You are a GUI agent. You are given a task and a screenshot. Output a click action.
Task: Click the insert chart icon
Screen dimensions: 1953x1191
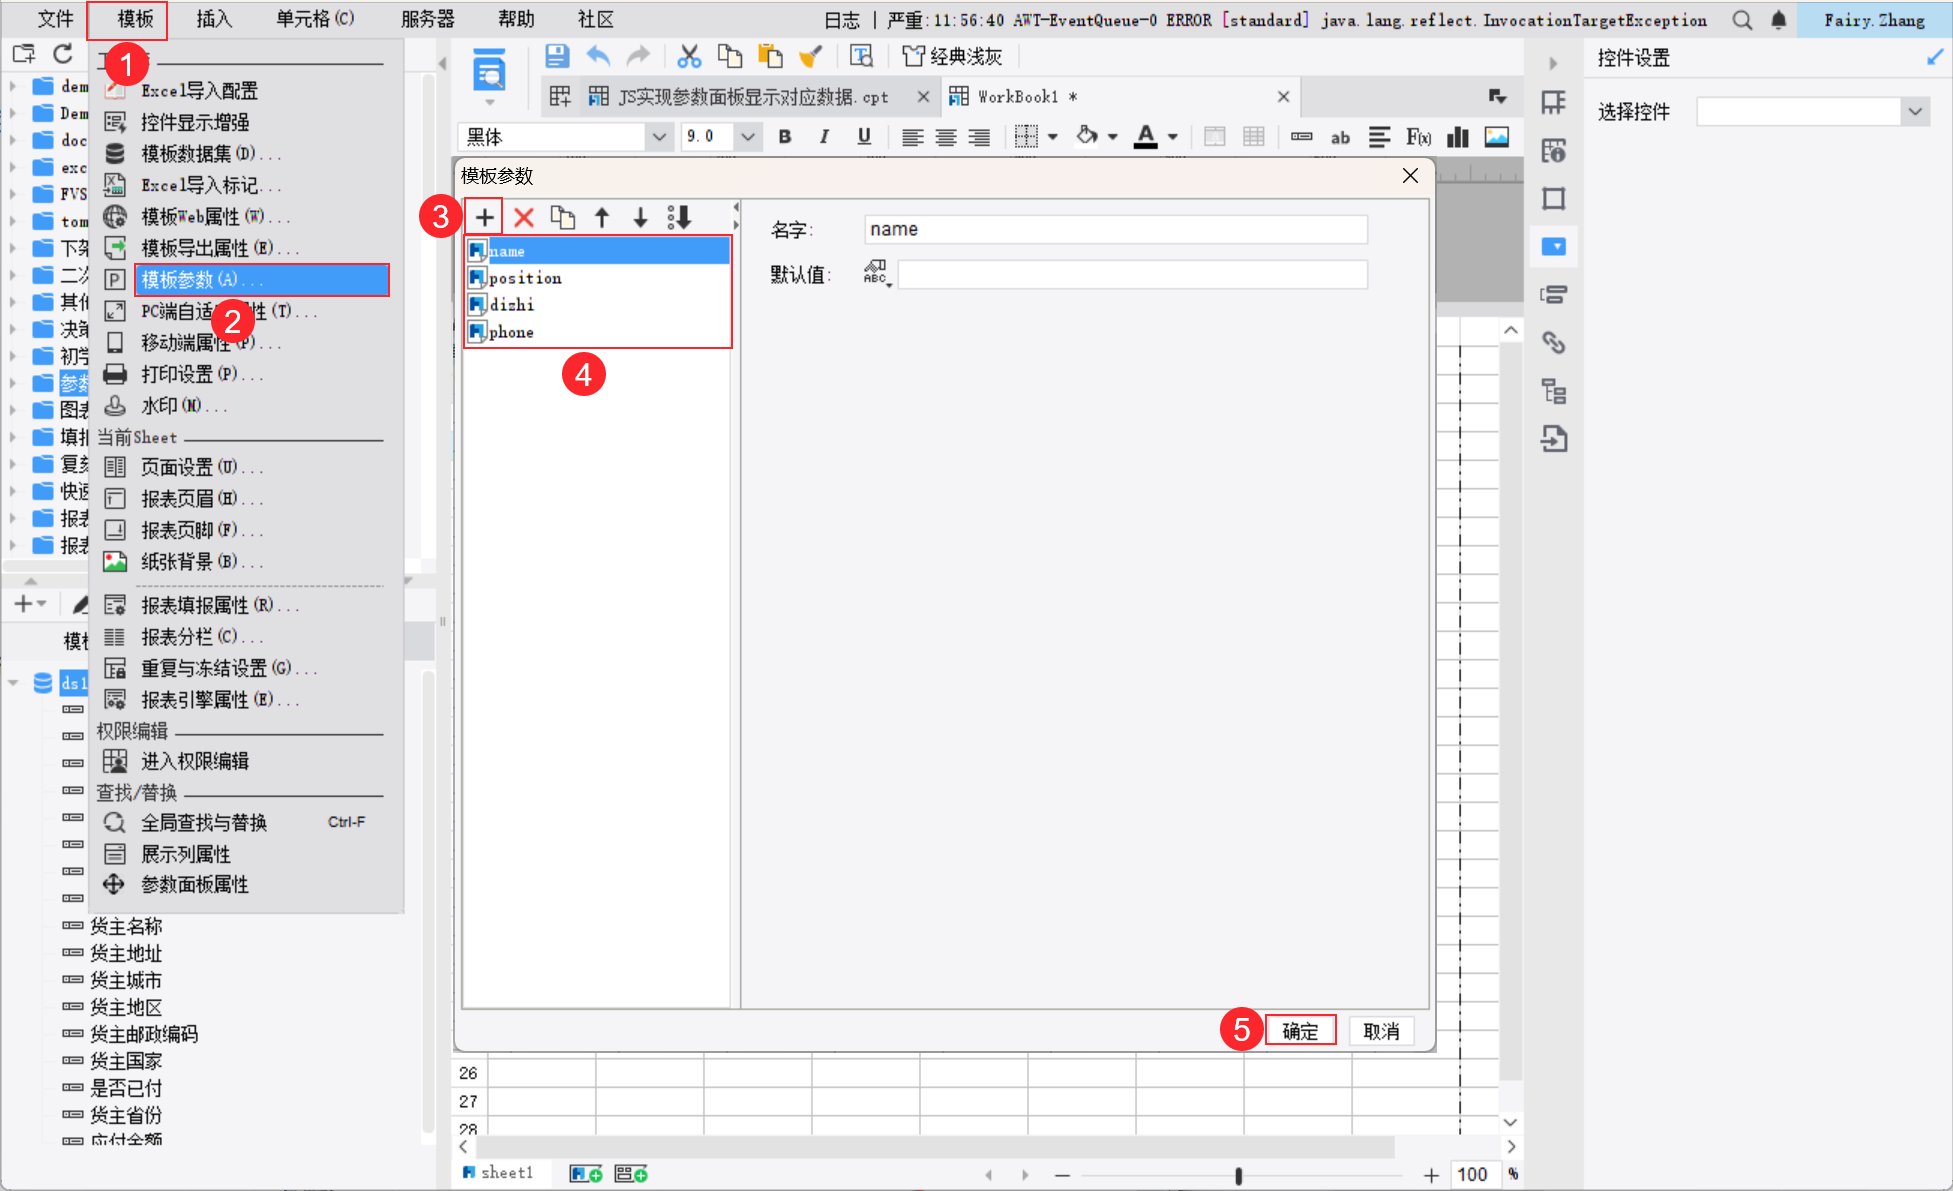(1458, 137)
